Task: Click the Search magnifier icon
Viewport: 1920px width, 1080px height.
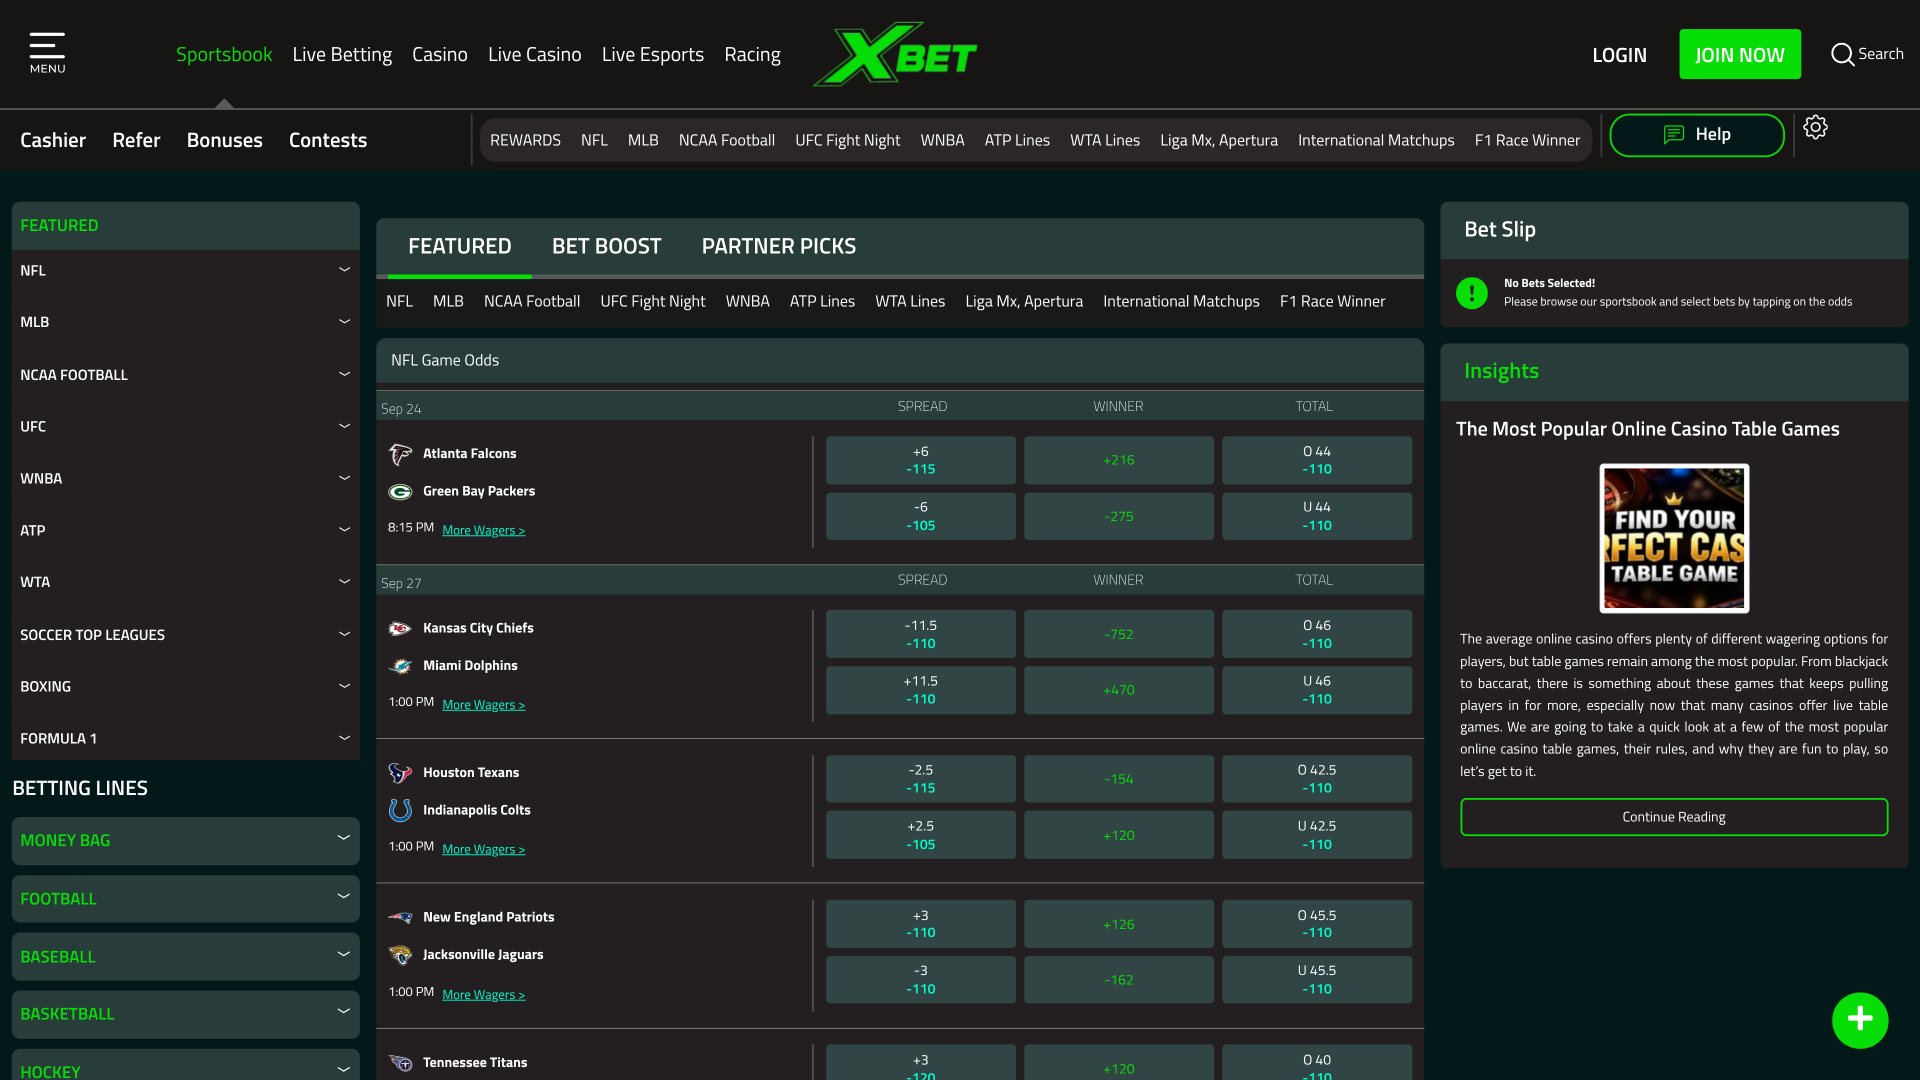Action: click(1842, 54)
